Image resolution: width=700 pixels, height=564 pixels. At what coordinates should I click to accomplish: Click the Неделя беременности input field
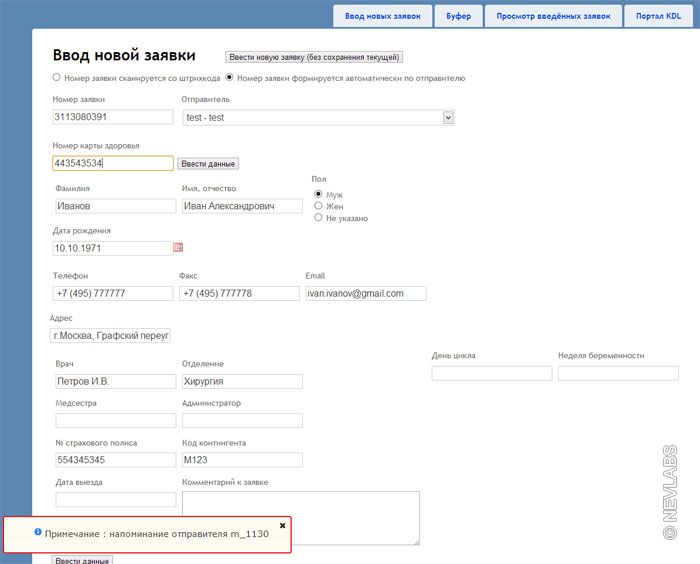point(618,373)
